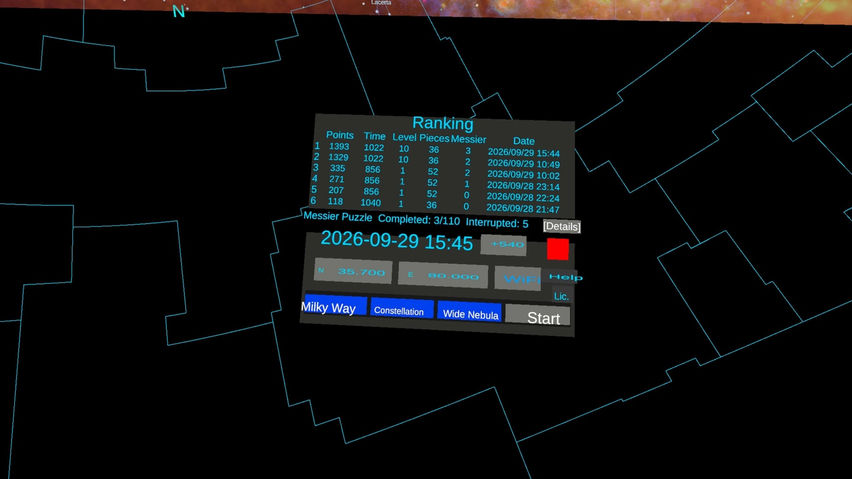Screen dimensions: 852x479
Task: Click the Date column header
Action: point(524,141)
